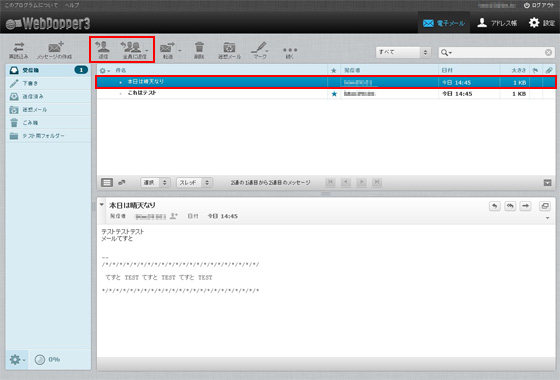Switch to the アドレス帳 address book tab
This screenshot has width=560, height=380.
pyautogui.click(x=497, y=23)
